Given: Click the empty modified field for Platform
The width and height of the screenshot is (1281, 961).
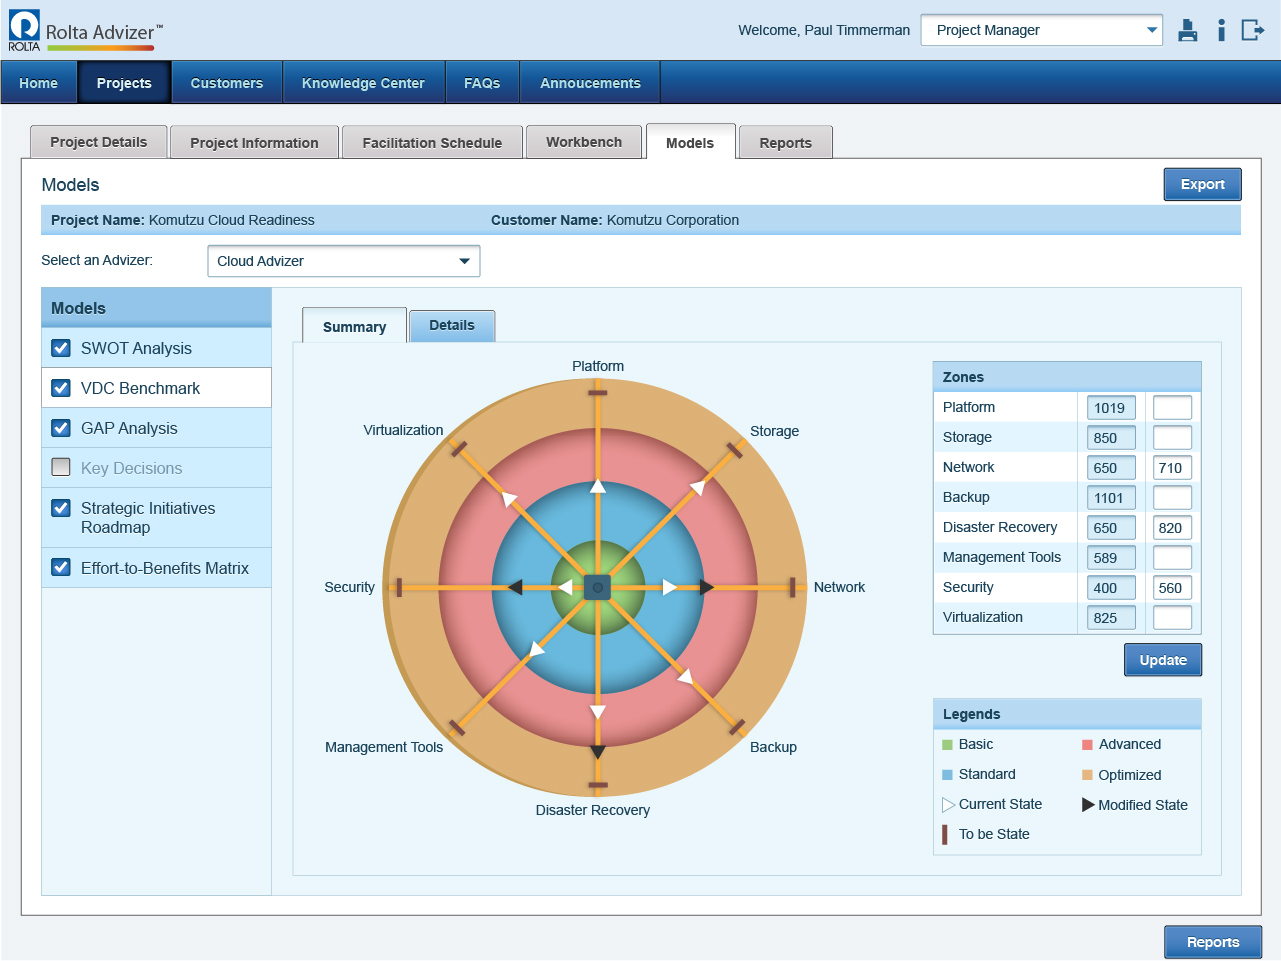Looking at the screenshot, I should point(1172,407).
